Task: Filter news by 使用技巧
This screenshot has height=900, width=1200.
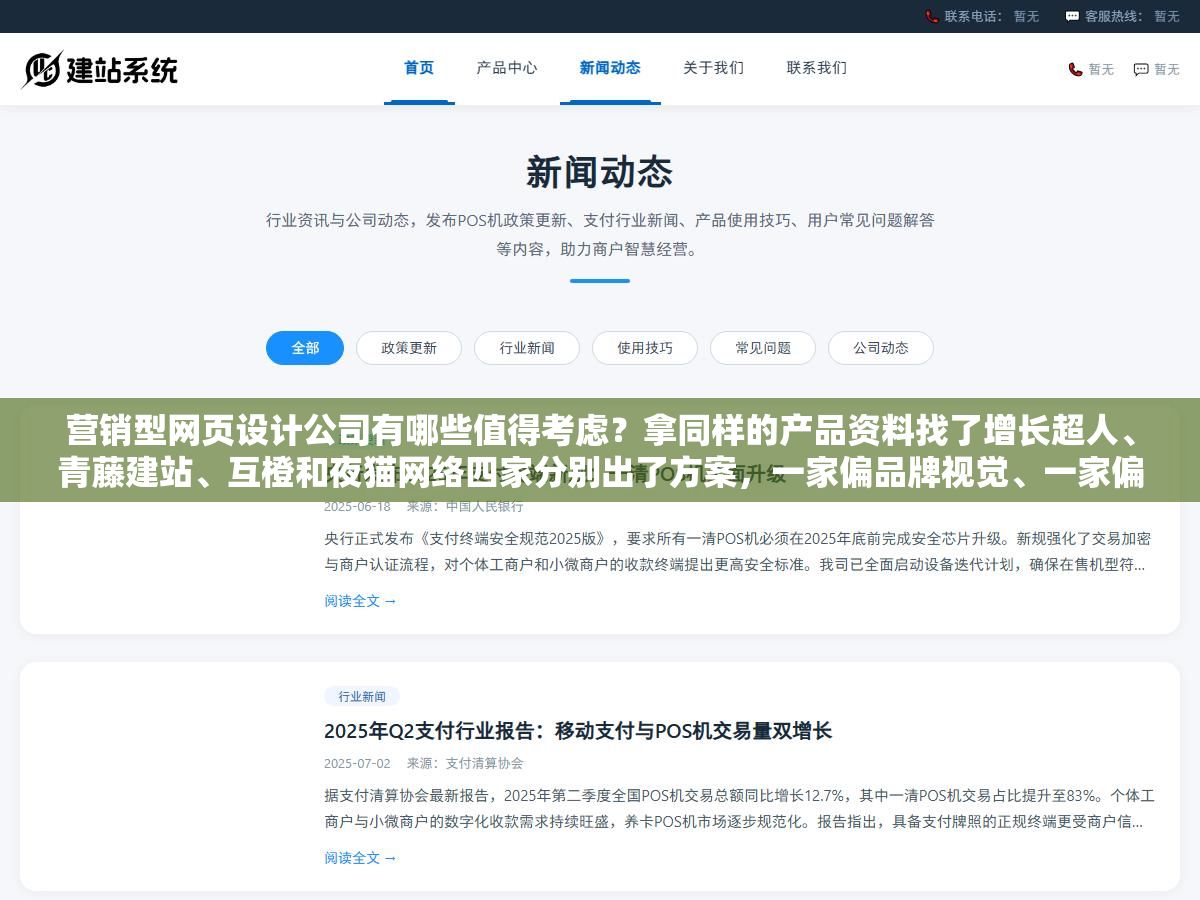Action: coord(645,348)
